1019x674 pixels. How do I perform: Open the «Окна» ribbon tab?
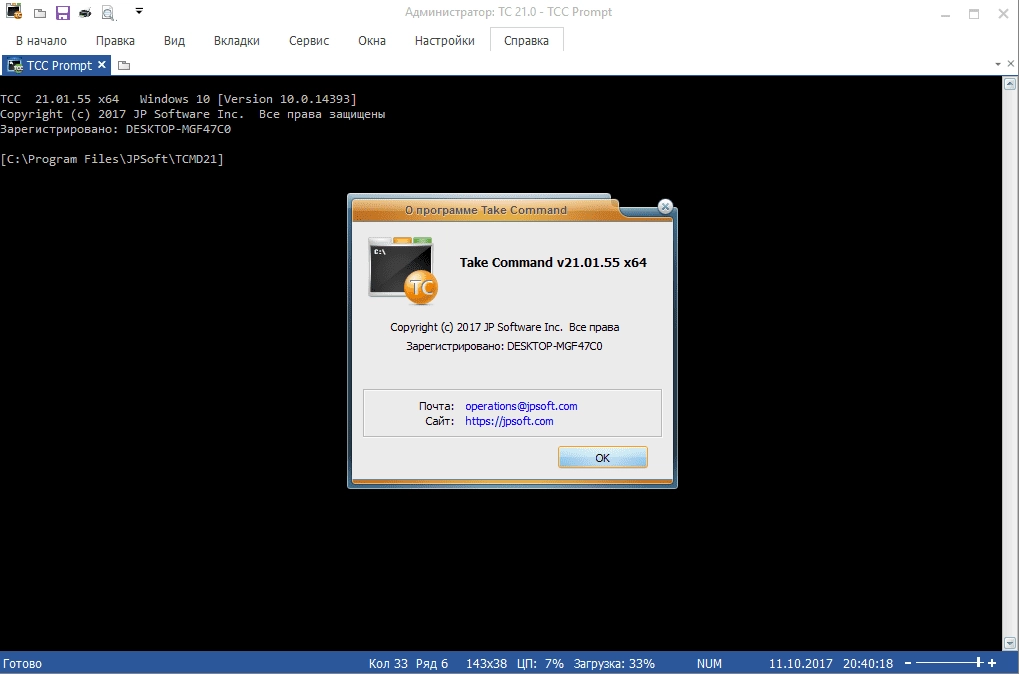click(372, 40)
